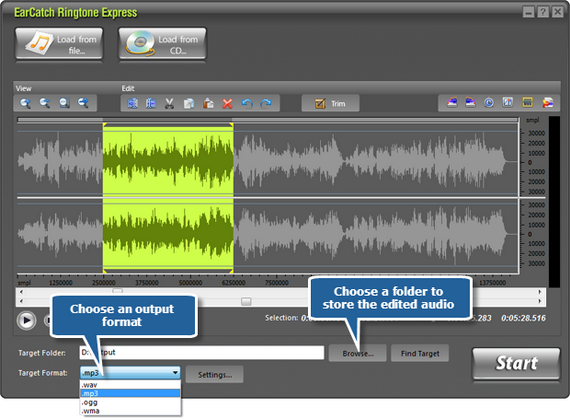Start the ringtone conversion
This screenshot has height=420, width=570.
tap(516, 363)
